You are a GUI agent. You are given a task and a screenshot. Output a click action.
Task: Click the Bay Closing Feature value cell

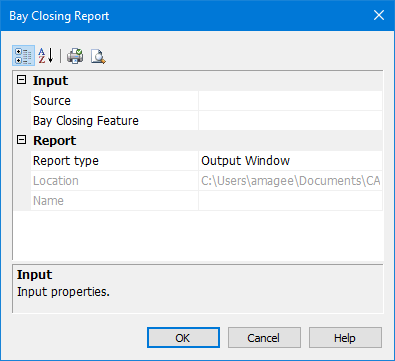click(290, 121)
